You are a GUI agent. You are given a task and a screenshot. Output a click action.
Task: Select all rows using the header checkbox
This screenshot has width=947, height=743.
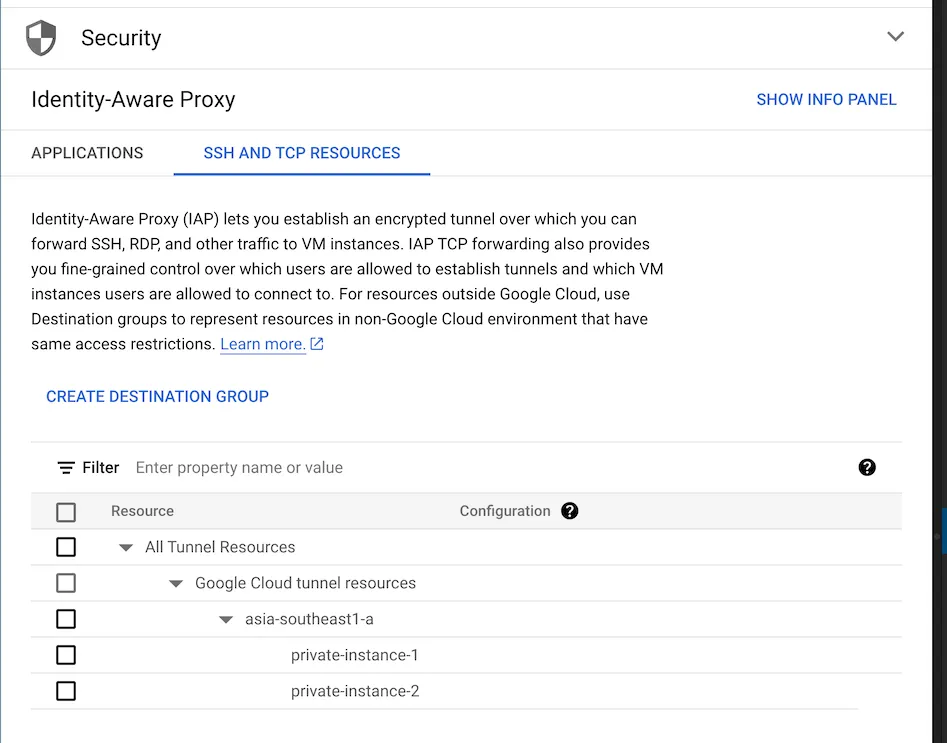[x=66, y=511]
